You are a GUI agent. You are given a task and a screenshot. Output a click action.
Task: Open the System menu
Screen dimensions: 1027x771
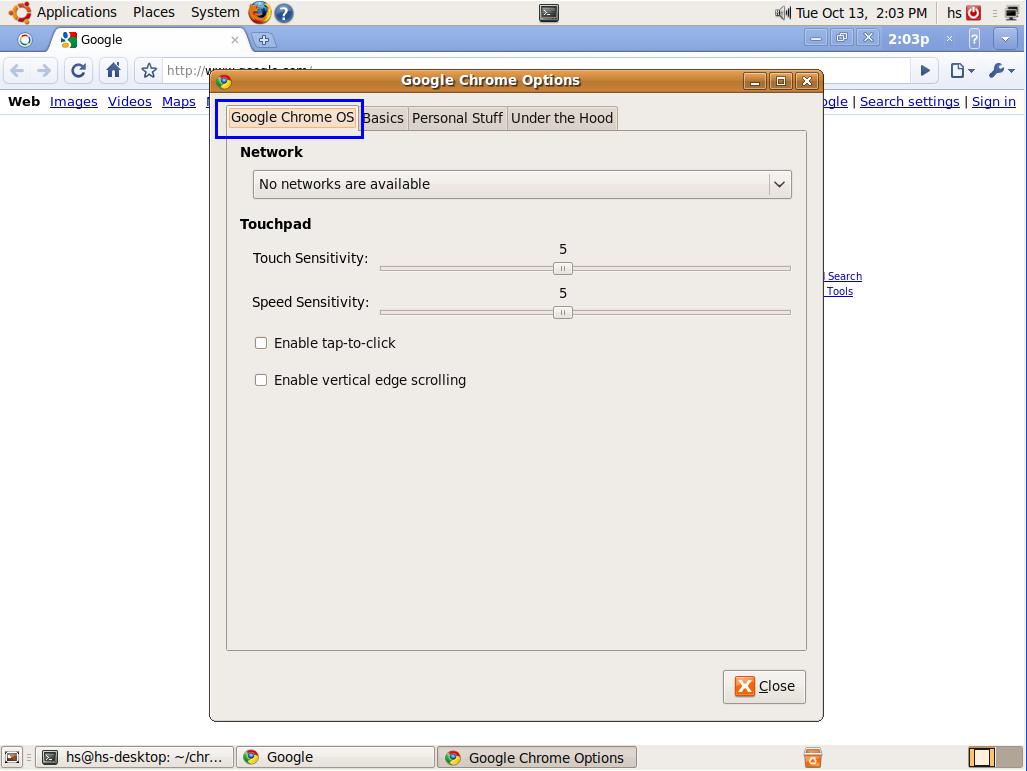(x=215, y=12)
